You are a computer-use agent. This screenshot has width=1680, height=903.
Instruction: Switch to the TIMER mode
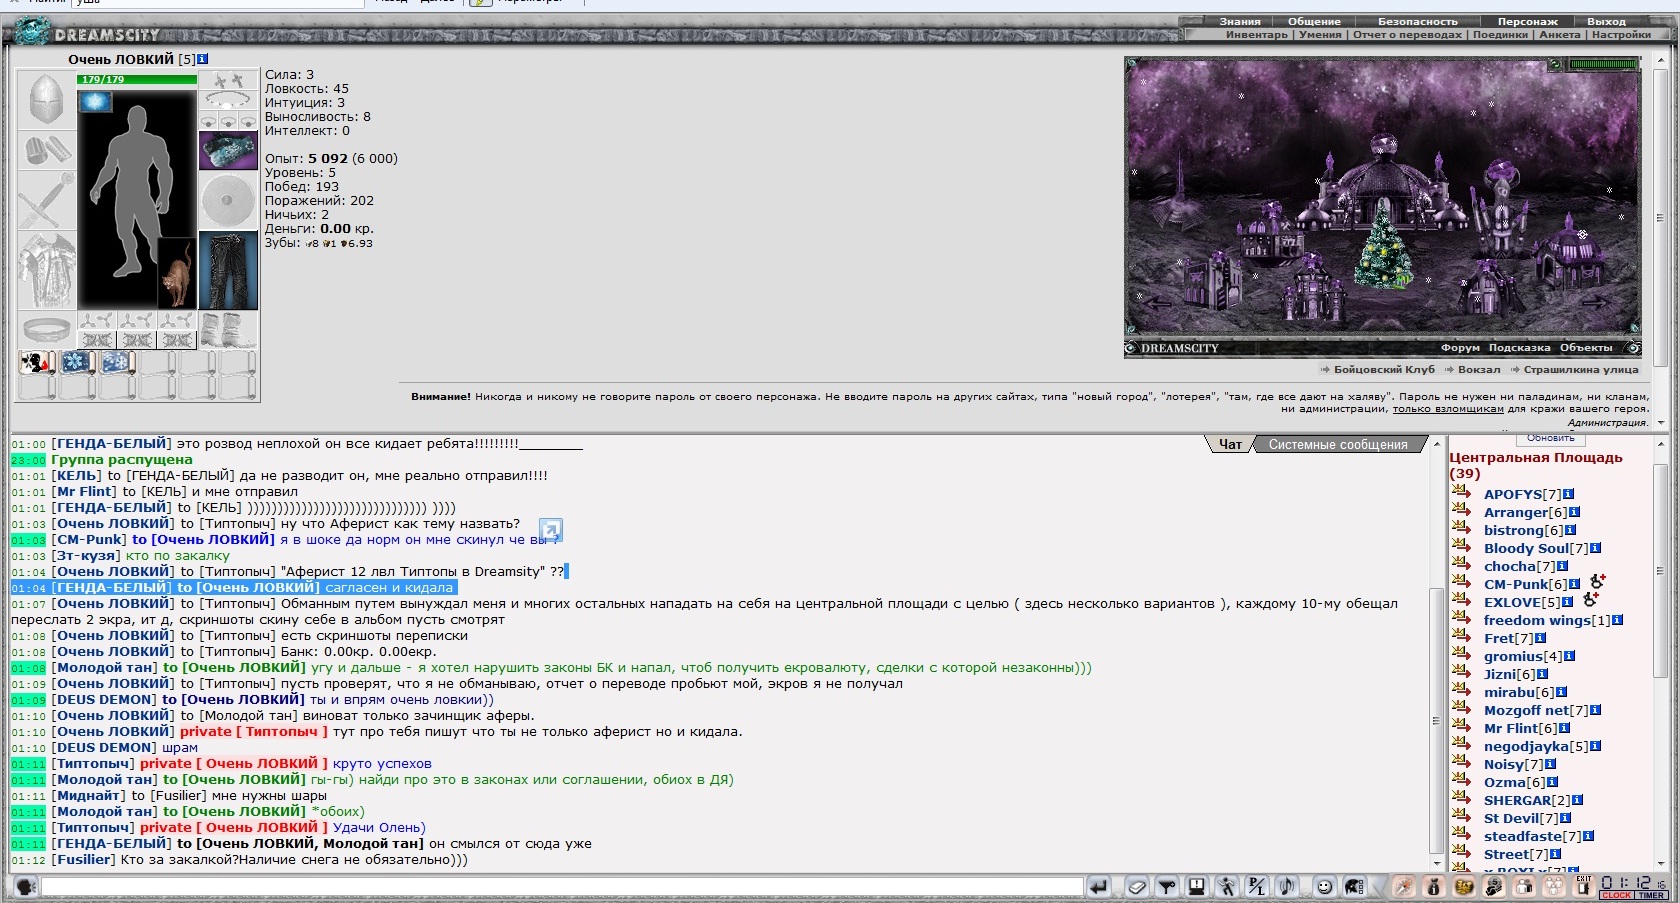1651,895
